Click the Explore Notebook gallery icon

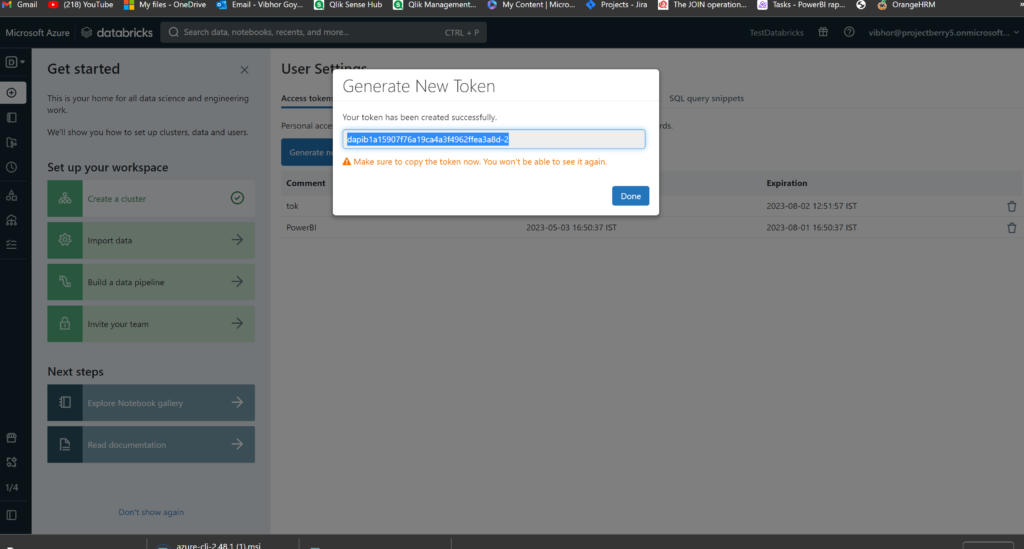click(x=65, y=403)
